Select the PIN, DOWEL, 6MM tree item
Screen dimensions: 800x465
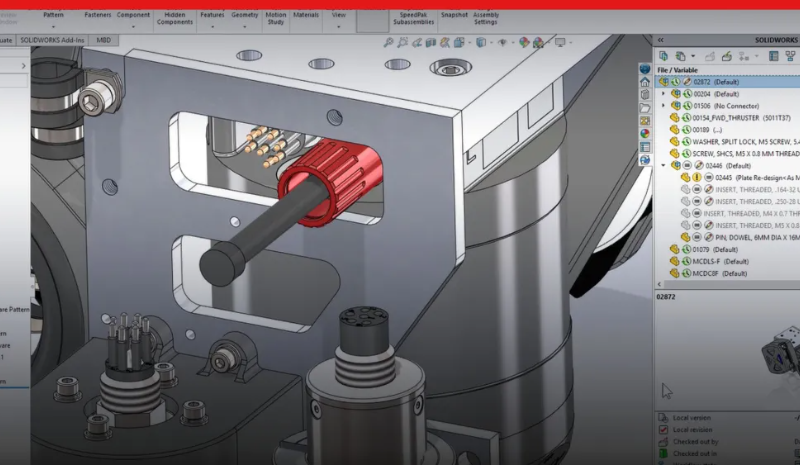(x=752, y=237)
